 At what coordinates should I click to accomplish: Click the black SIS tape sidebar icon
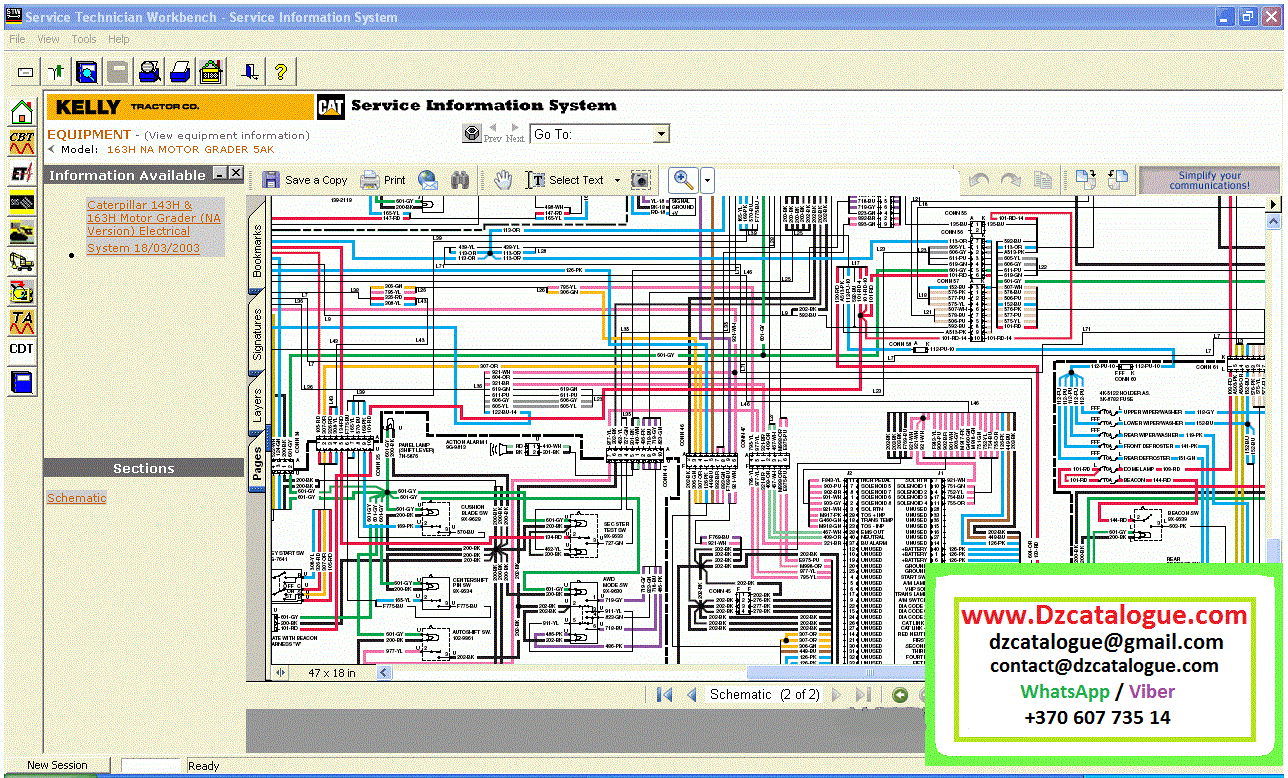tap(22, 202)
